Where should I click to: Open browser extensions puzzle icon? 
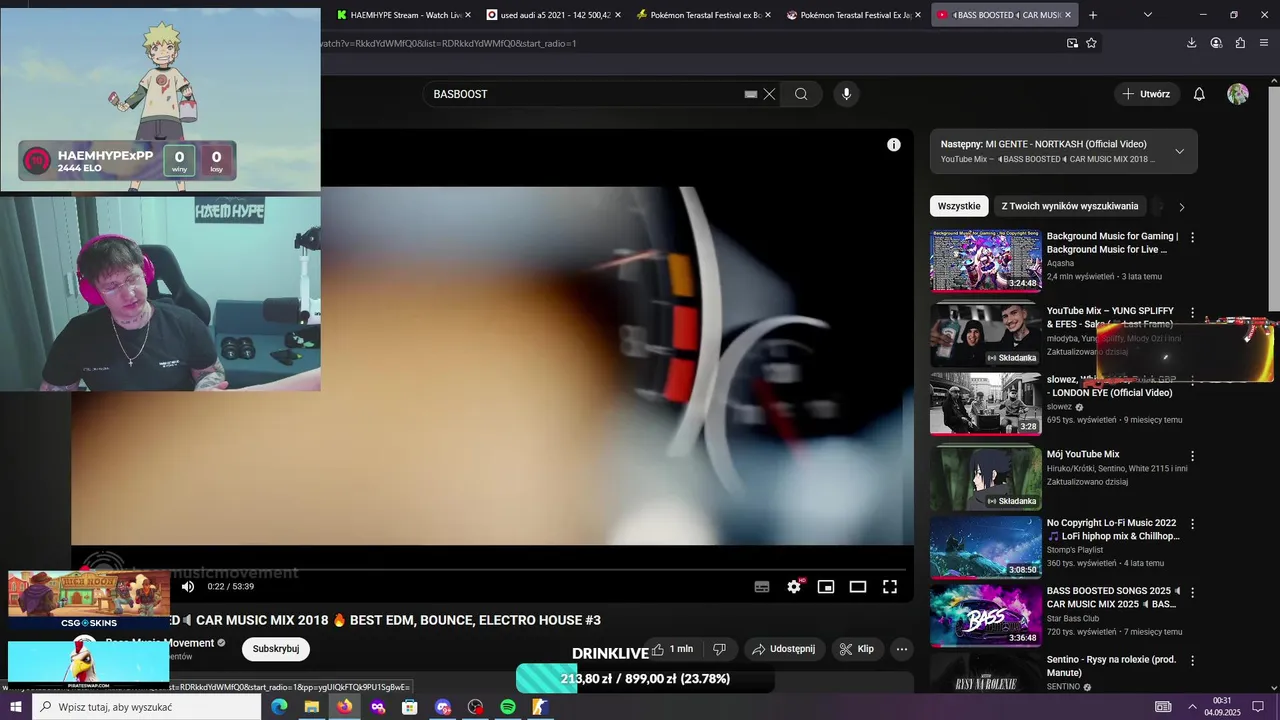coord(1240,43)
